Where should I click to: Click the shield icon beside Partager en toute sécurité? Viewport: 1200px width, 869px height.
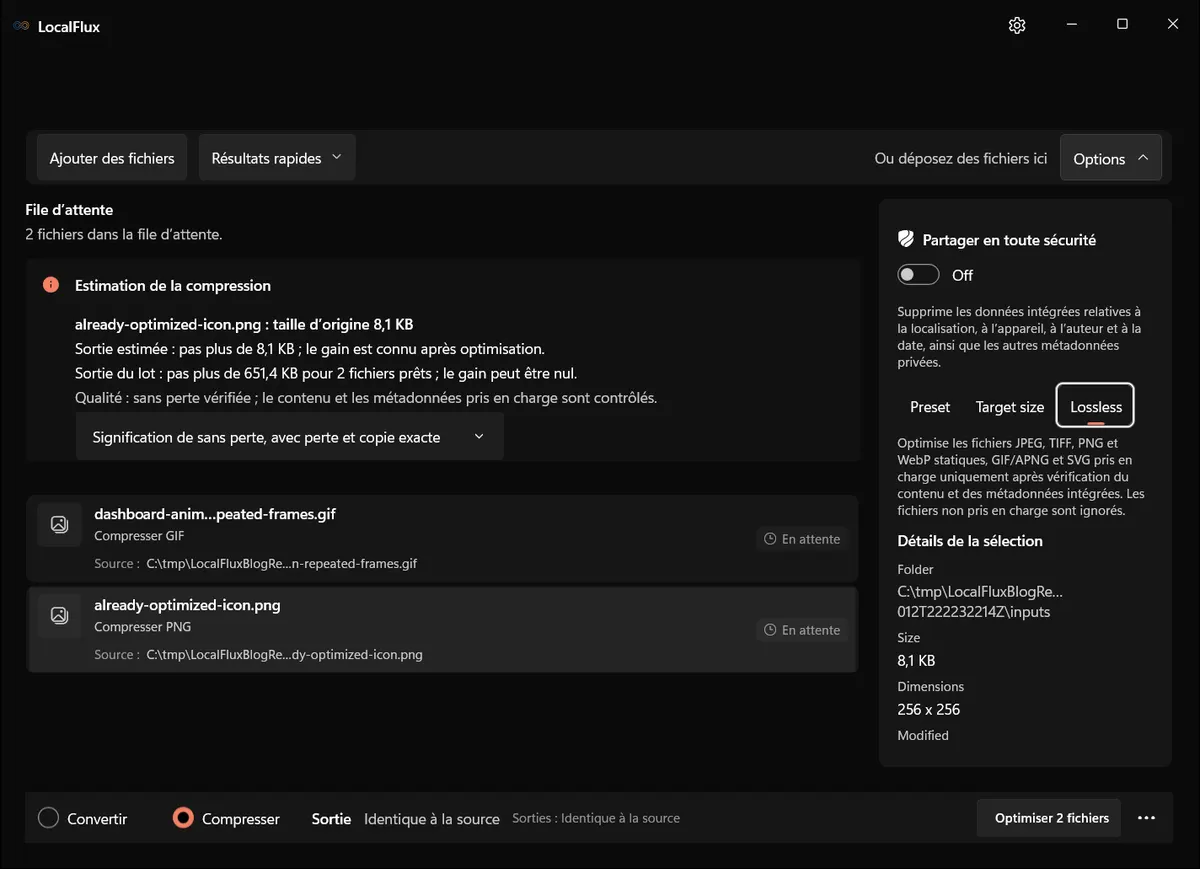click(906, 239)
